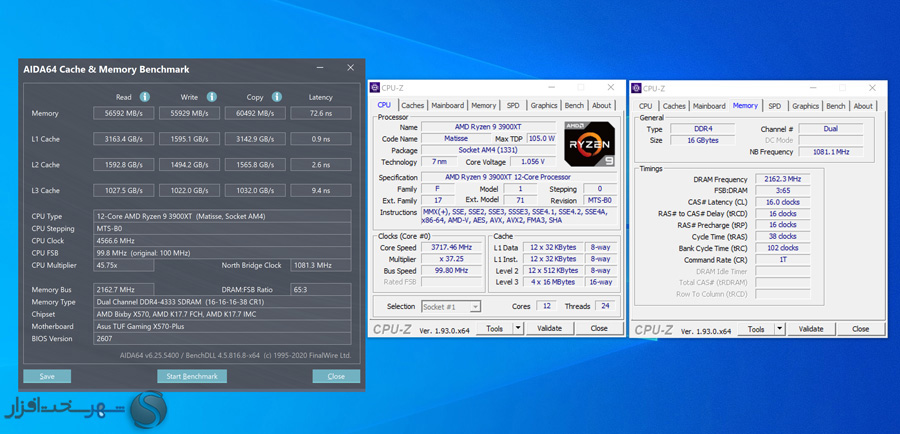This screenshot has height=434, width=900.
Task: Click Validate in CPU-Z CPU window
Action: point(550,328)
